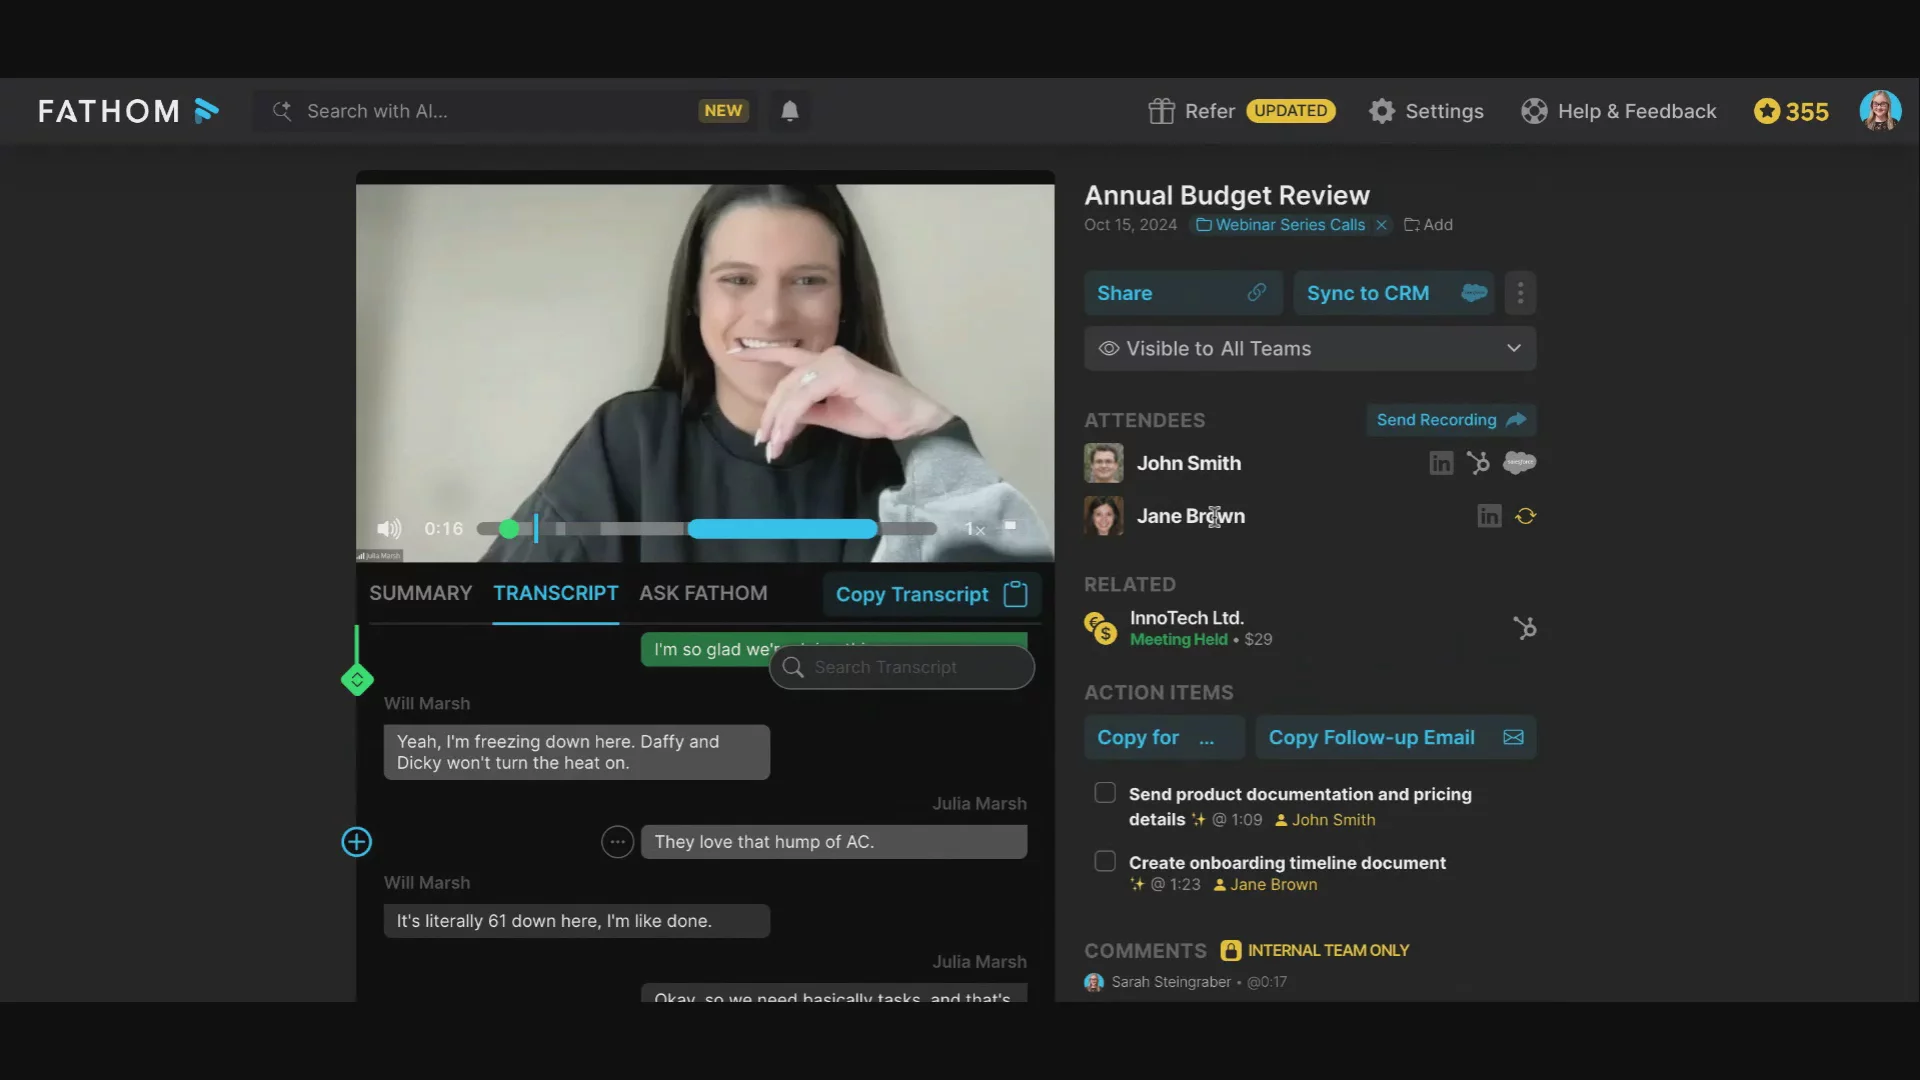Click Send Recording button

coord(1451,420)
